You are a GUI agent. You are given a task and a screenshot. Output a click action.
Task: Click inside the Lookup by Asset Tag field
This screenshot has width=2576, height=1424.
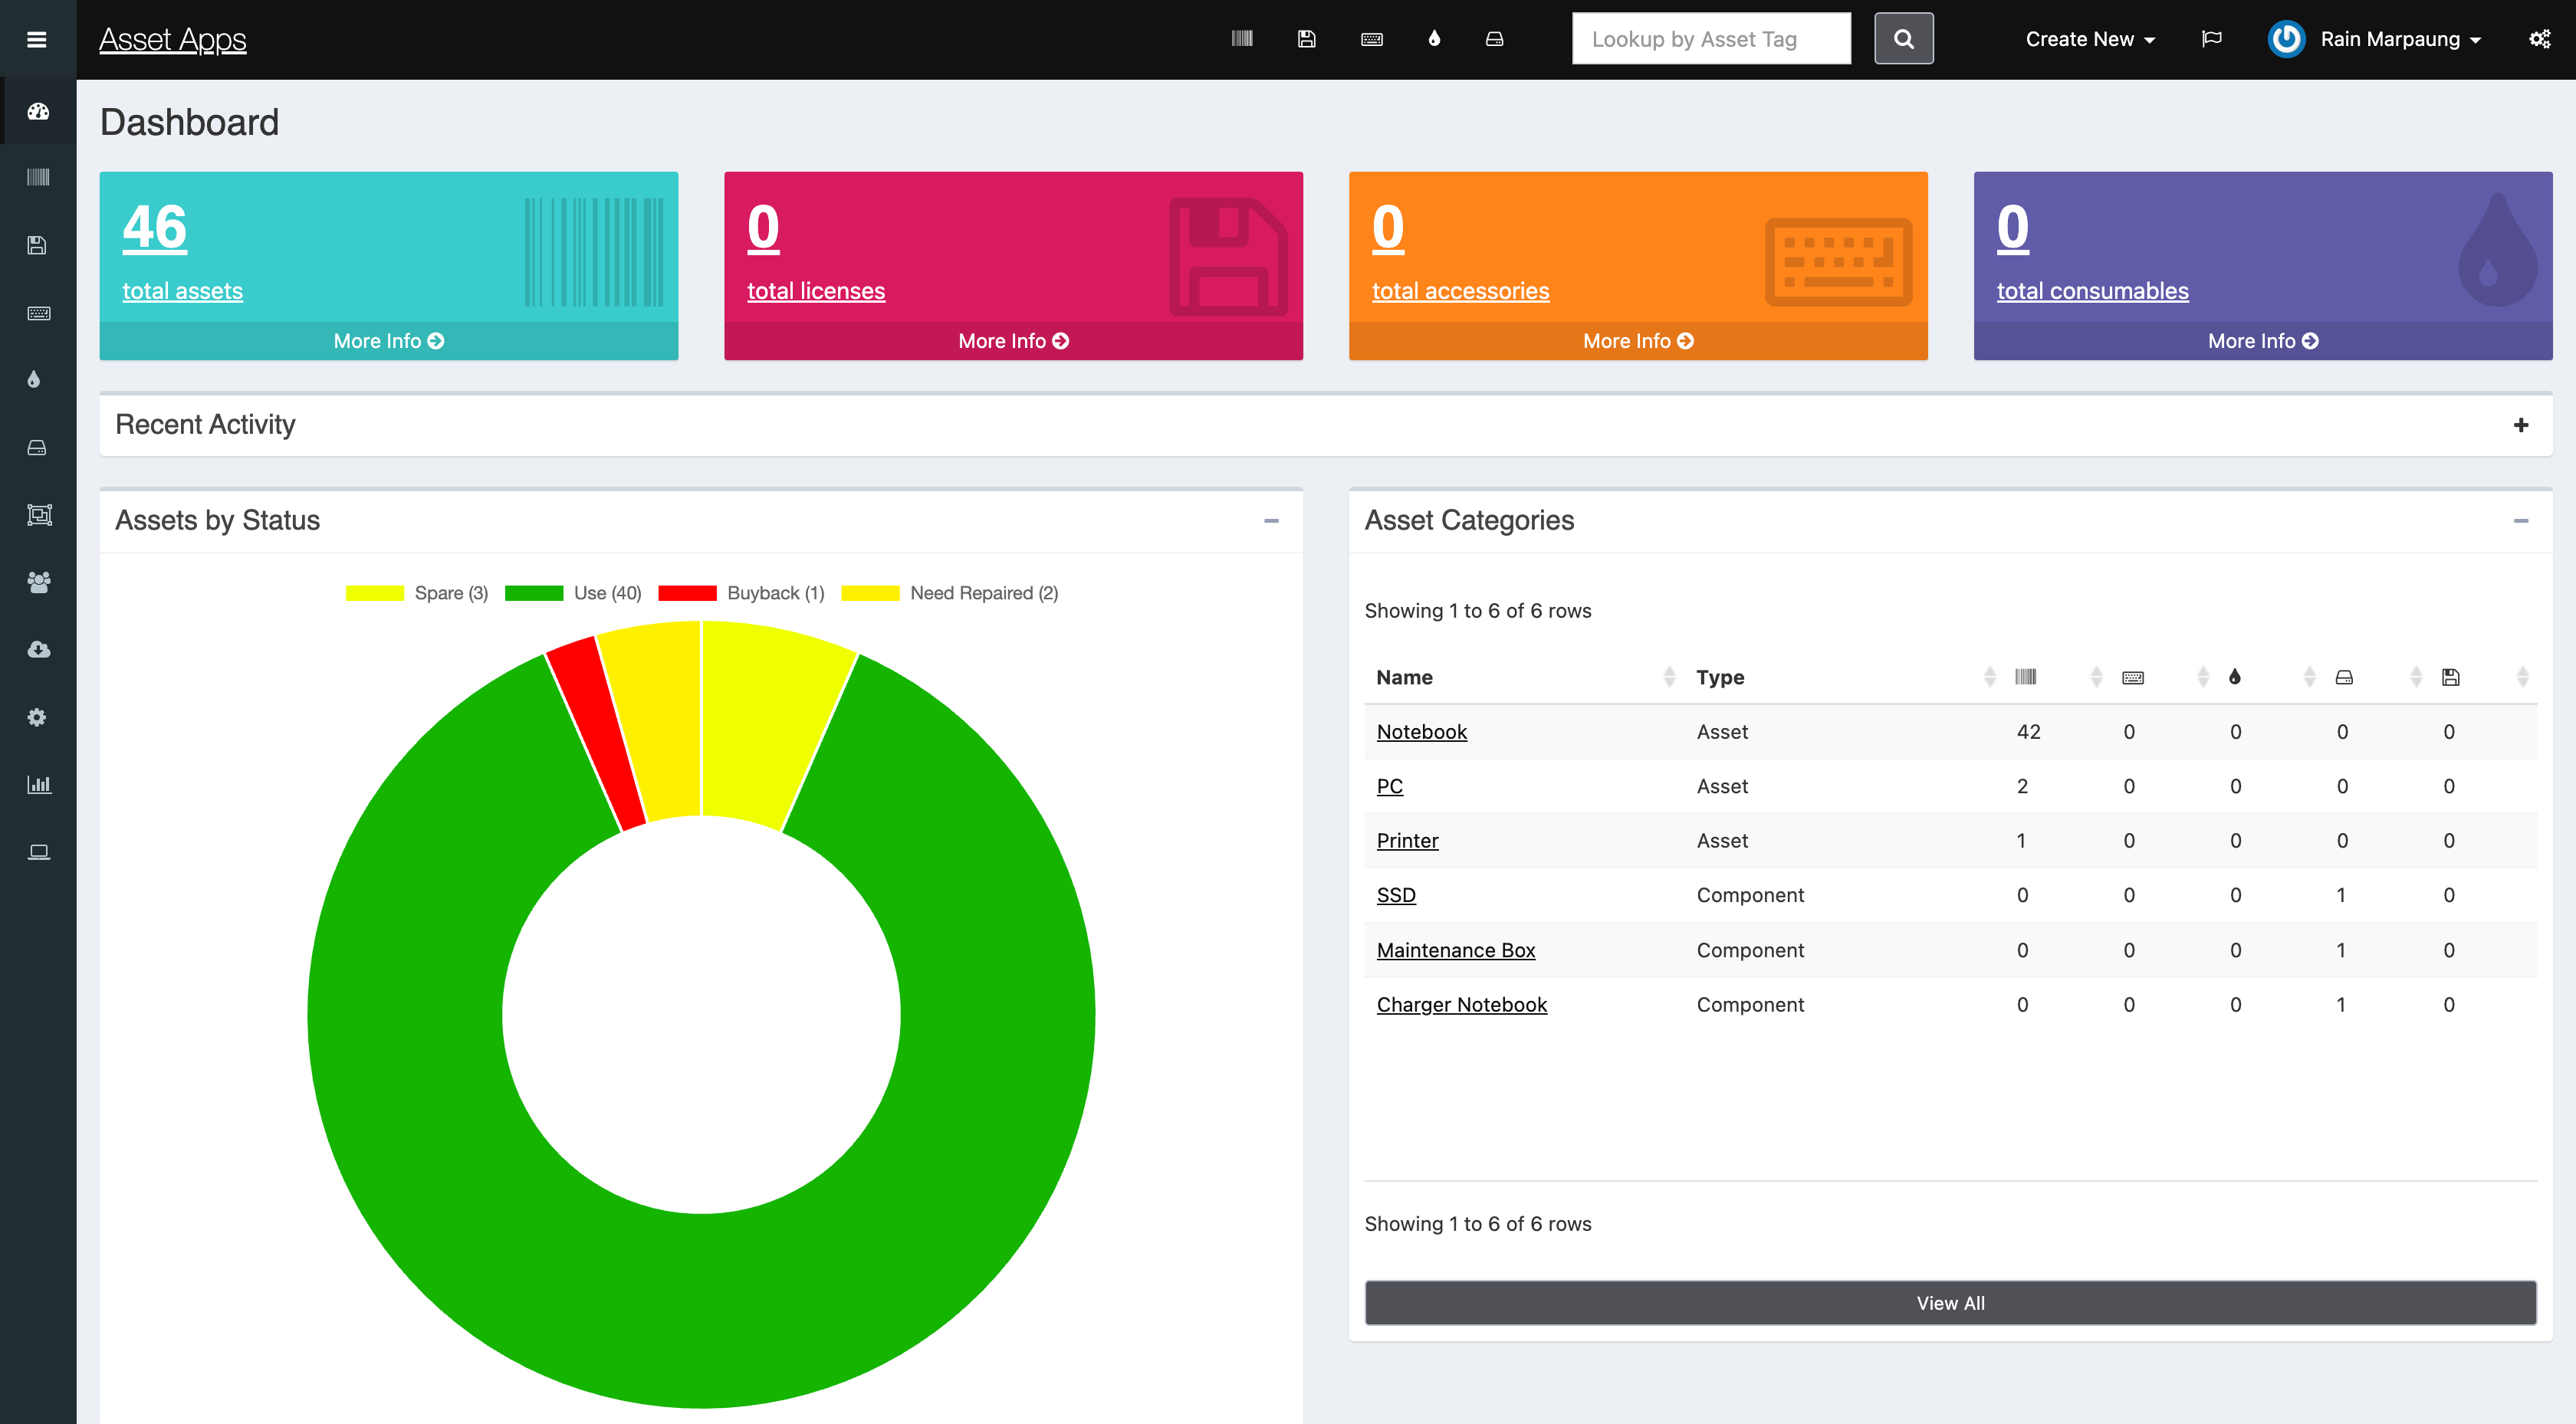pyautogui.click(x=1711, y=38)
